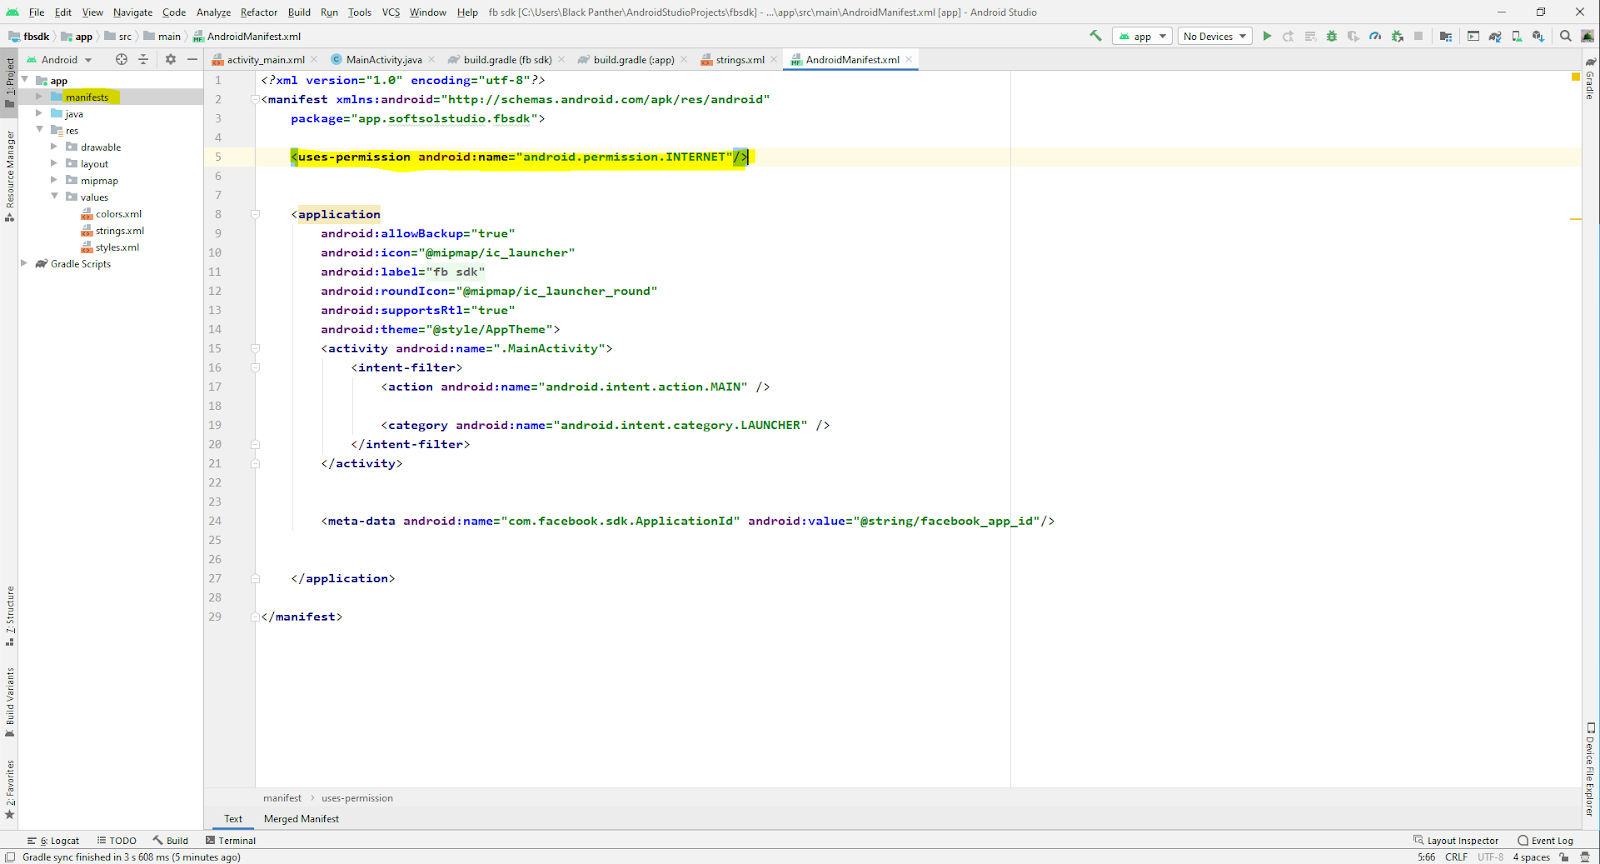Switch to Merged Manifest view
Image resolution: width=1600 pixels, height=864 pixels.
[301, 819]
